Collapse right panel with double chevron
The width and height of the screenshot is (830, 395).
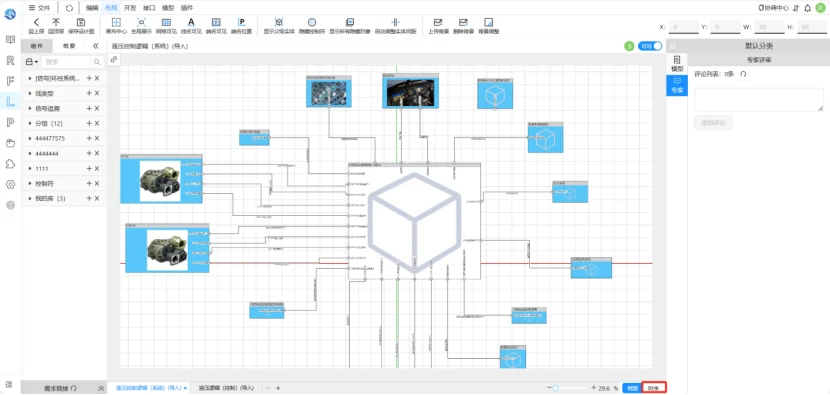pos(672,46)
